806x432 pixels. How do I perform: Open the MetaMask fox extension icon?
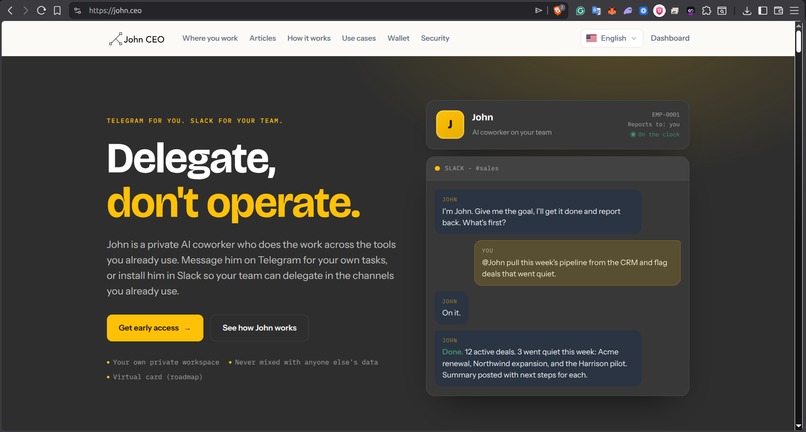coord(612,10)
